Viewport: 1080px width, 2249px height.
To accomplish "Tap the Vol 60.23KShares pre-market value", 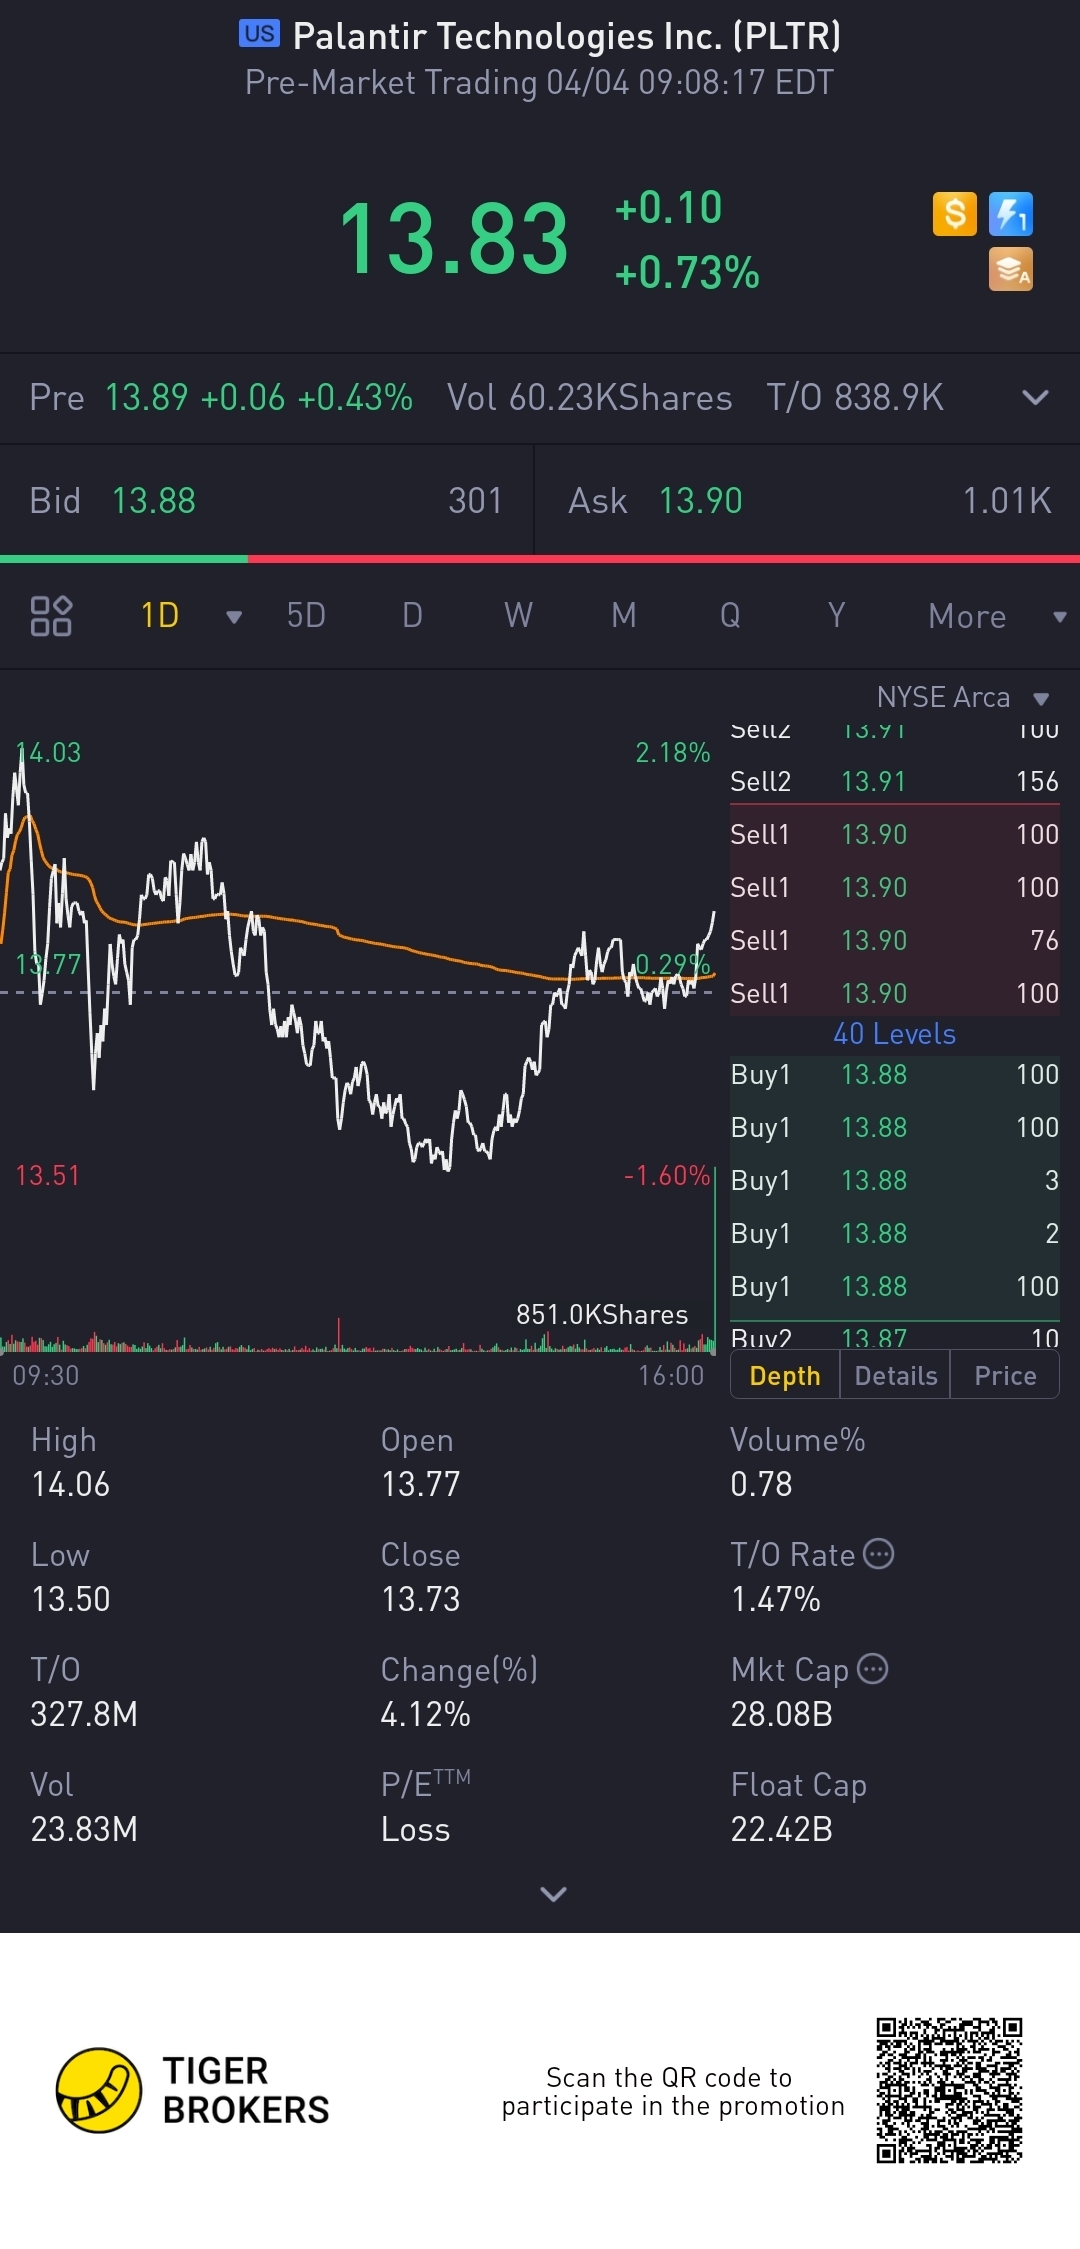I will click(x=589, y=397).
